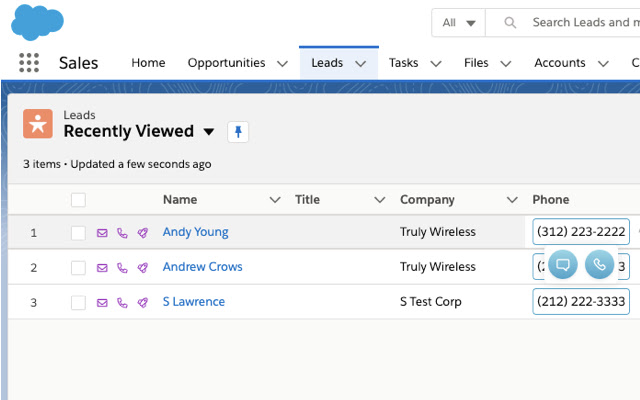Switch to the Accounts tab
640x400 pixels.
coord(559,63)
